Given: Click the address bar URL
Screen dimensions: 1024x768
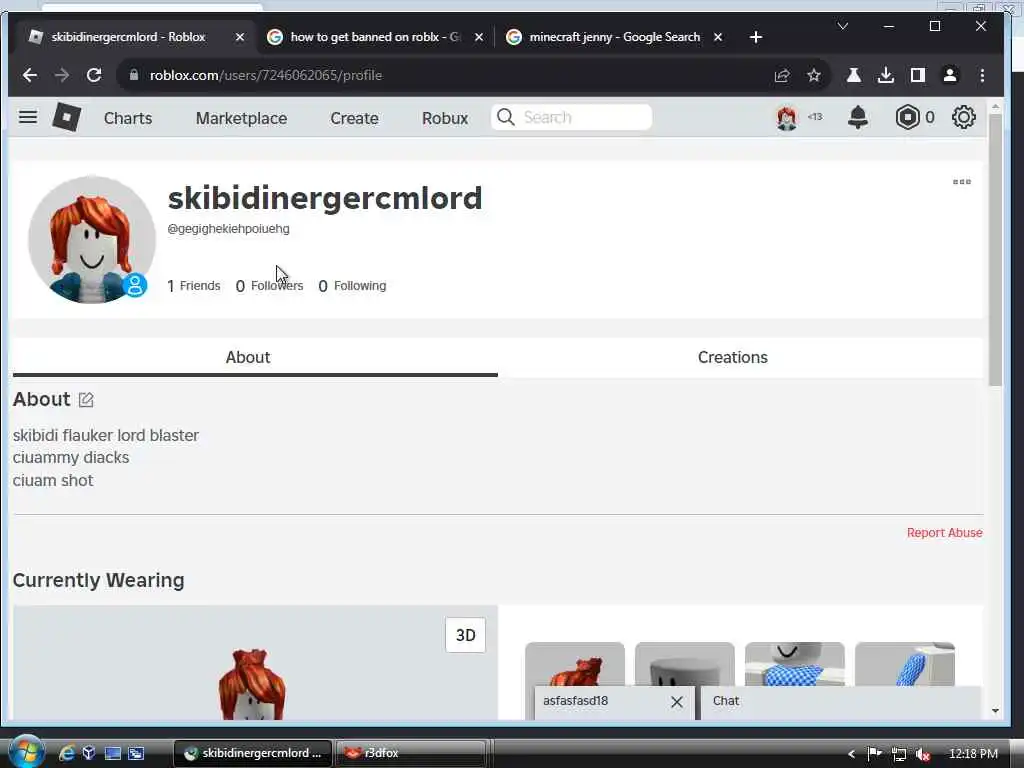Looking at the screenshot, I should click(x=266, y=75).
